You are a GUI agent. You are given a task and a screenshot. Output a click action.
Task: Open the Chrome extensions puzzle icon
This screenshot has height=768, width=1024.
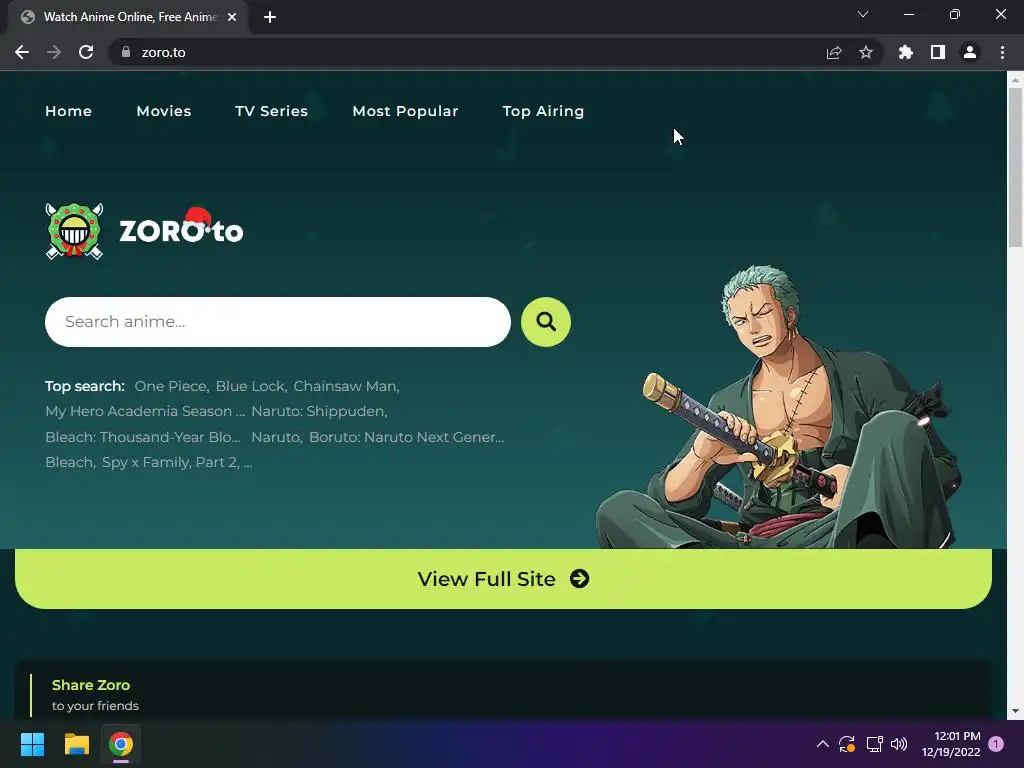pos(905,52)
